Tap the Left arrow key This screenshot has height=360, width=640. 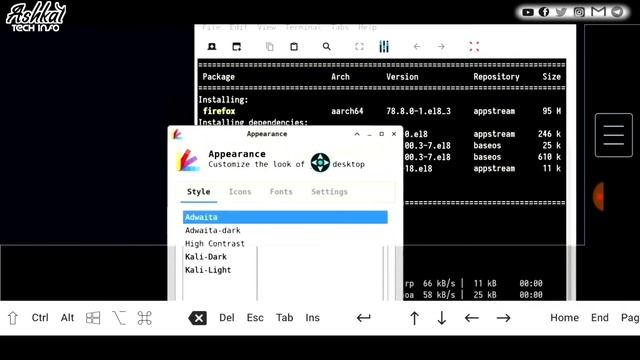pos(471,318)
